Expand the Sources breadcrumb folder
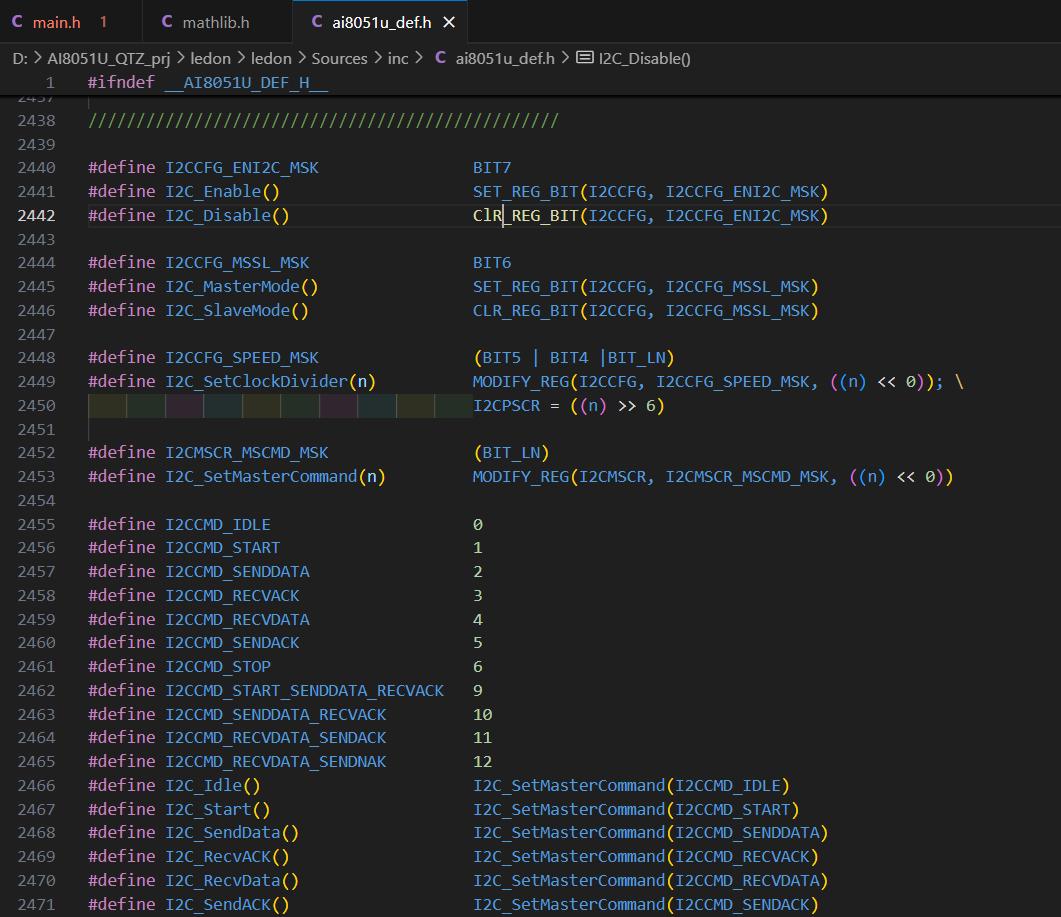 (x=339, y=58)
